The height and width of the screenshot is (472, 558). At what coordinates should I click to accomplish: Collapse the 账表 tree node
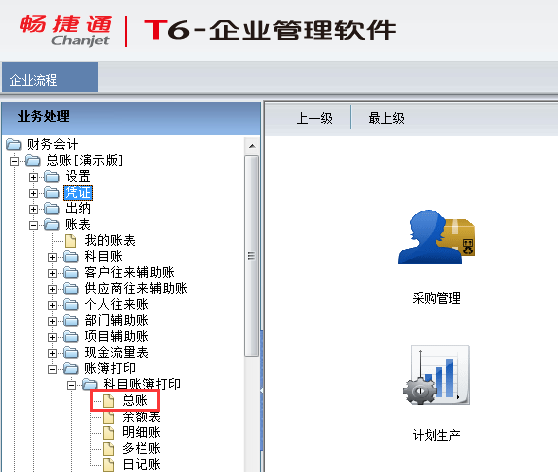coord(33,225)
